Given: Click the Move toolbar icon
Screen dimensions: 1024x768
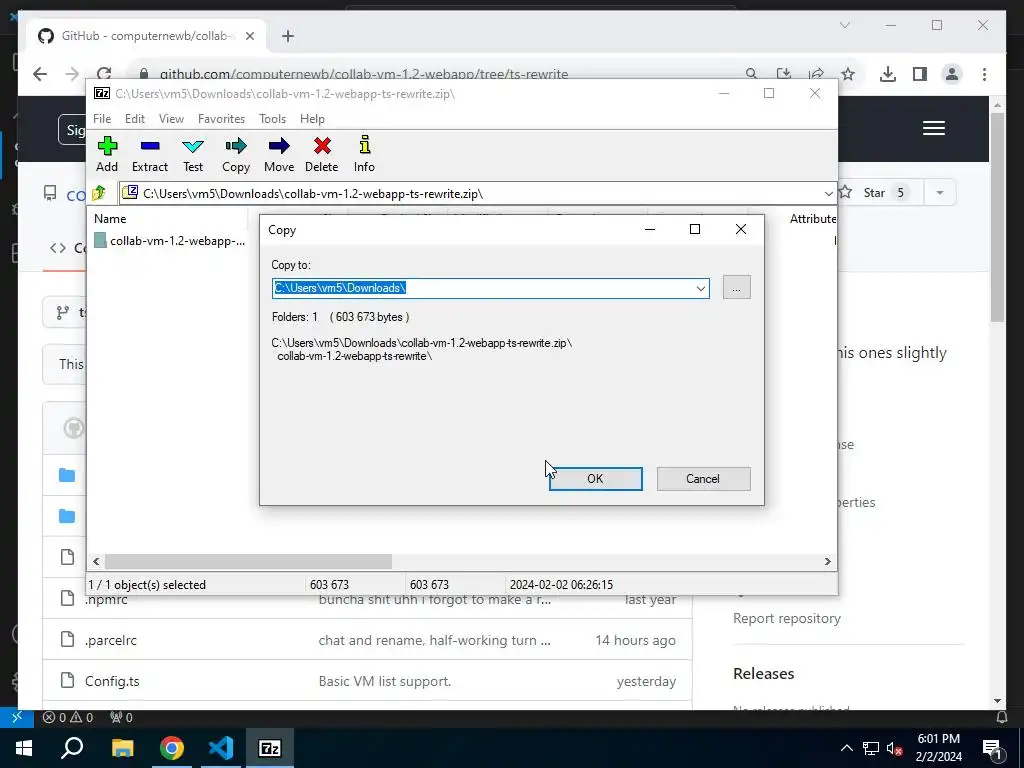Looking at the screenshot, I should tap(279, 154).
